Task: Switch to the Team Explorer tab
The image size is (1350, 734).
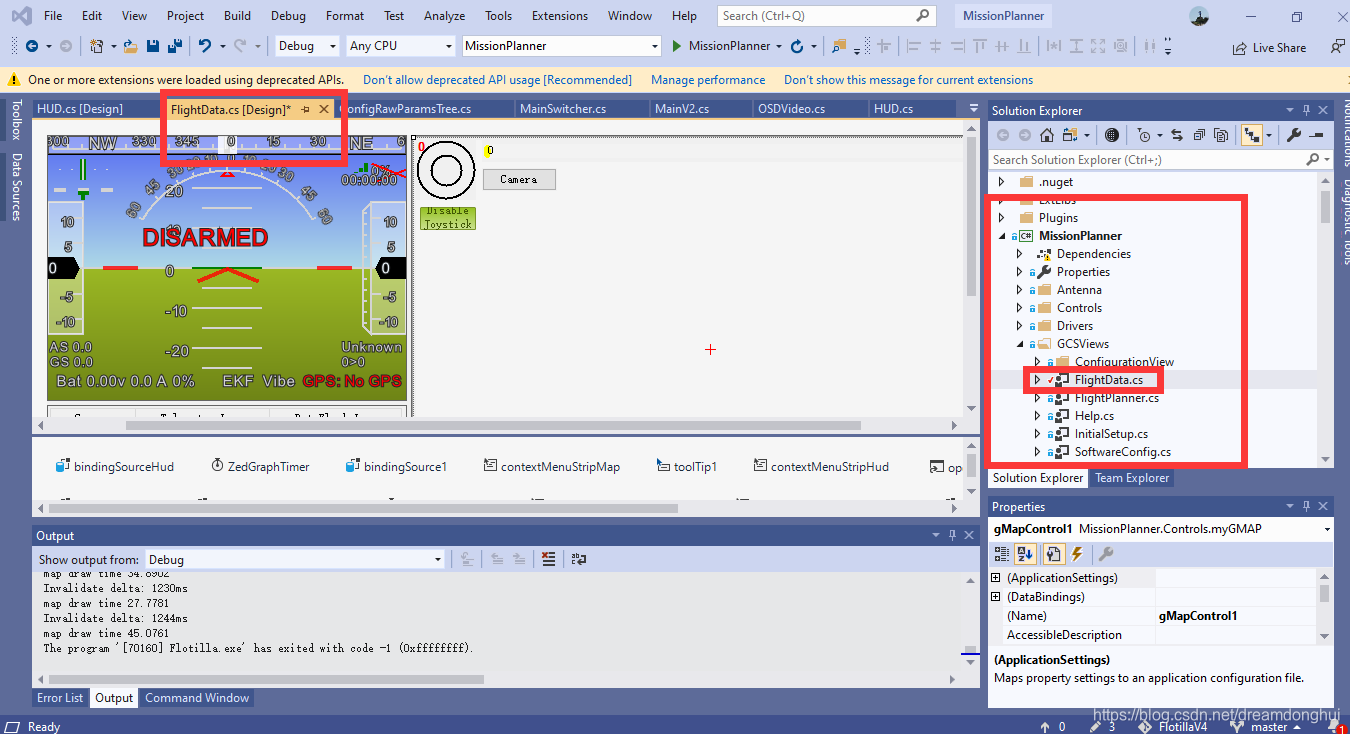Action: 1132,478
